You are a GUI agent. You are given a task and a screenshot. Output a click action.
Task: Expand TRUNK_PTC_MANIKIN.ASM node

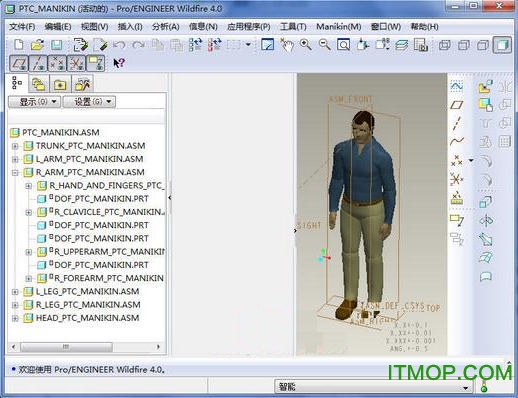pos(15,146)
